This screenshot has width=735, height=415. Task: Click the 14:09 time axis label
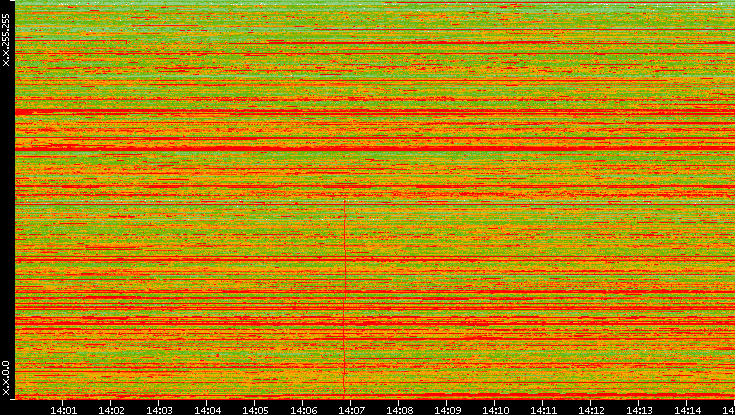tap(447, 410)
